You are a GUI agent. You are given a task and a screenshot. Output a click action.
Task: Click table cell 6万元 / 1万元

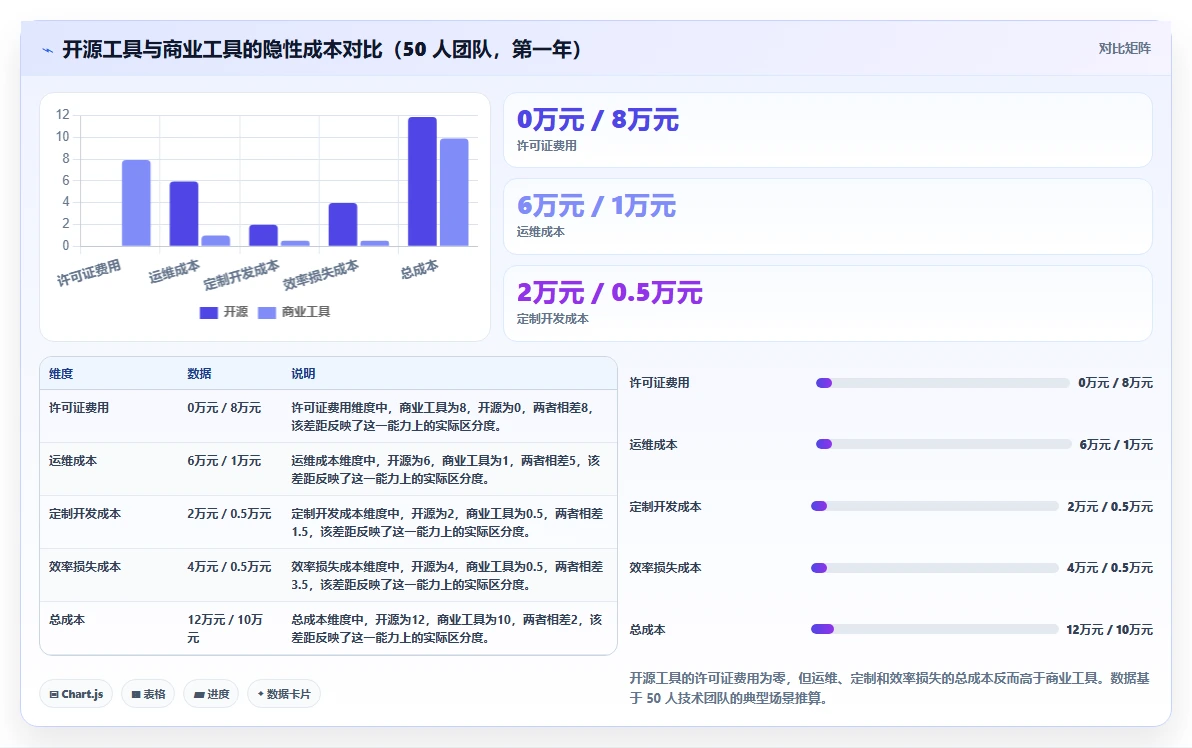[x=224, y=461]
